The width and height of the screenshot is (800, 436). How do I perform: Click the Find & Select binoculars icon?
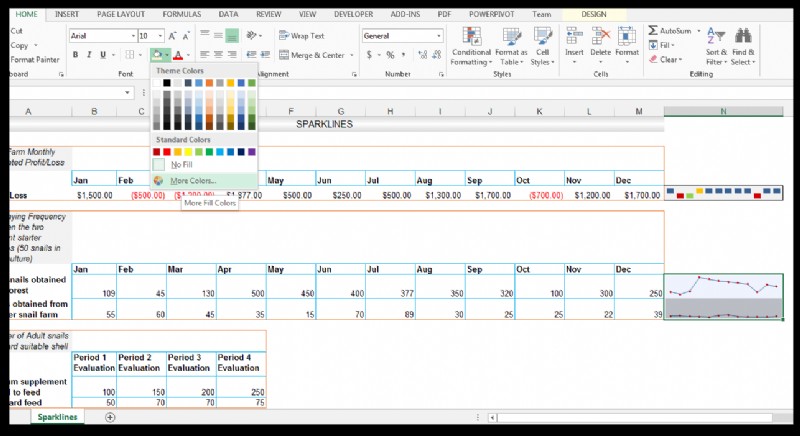coord(743,35)
